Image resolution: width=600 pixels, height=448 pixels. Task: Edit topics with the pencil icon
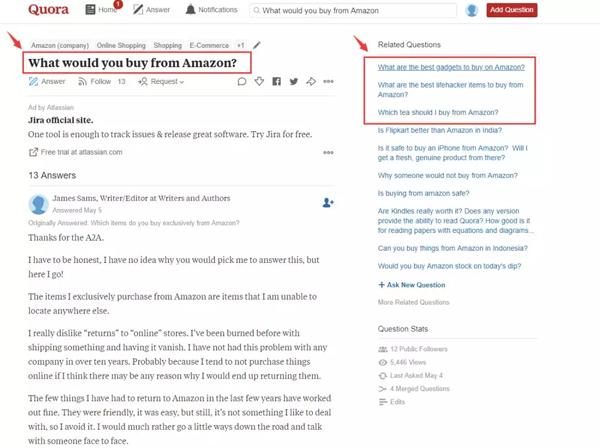[257, 45]
